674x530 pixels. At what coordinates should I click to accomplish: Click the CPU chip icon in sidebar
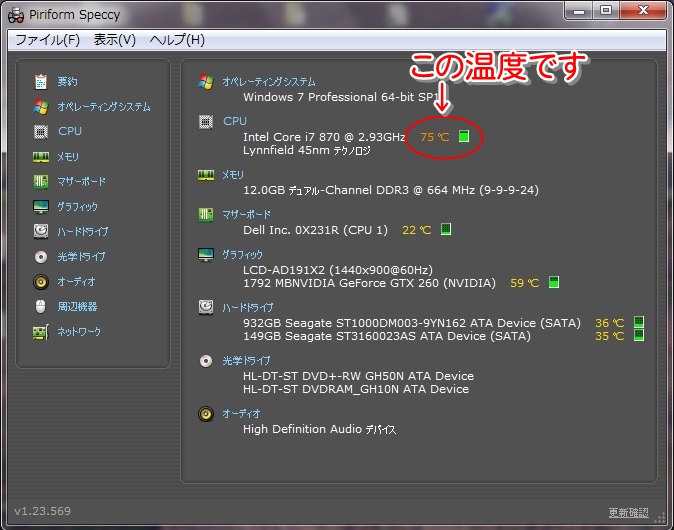(41, 132)
